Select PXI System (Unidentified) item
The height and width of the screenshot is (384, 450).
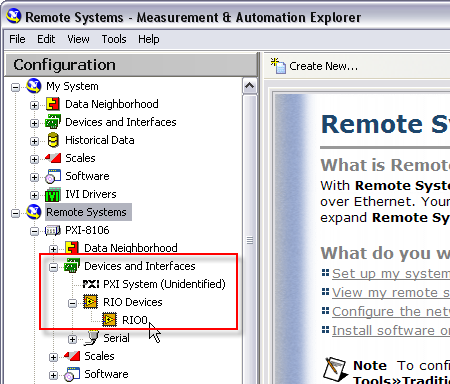pos(164,284)
